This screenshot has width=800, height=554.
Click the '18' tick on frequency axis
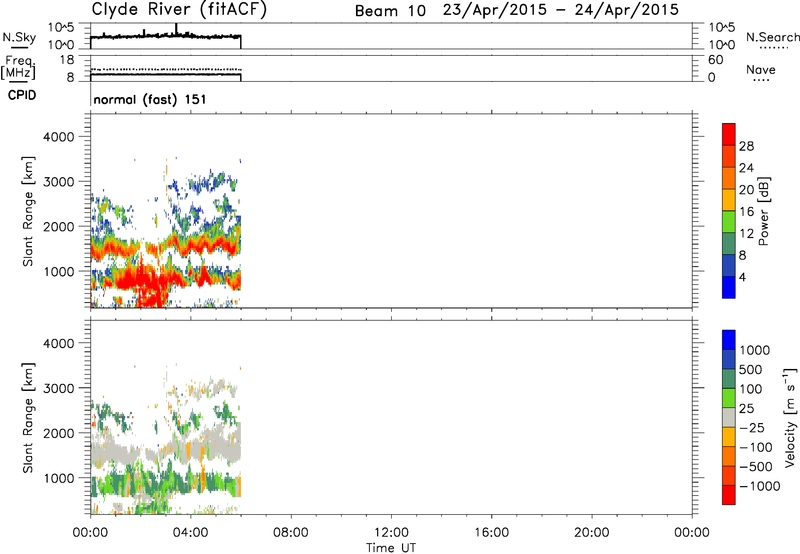pyautogui.click(x=67, y=60)
